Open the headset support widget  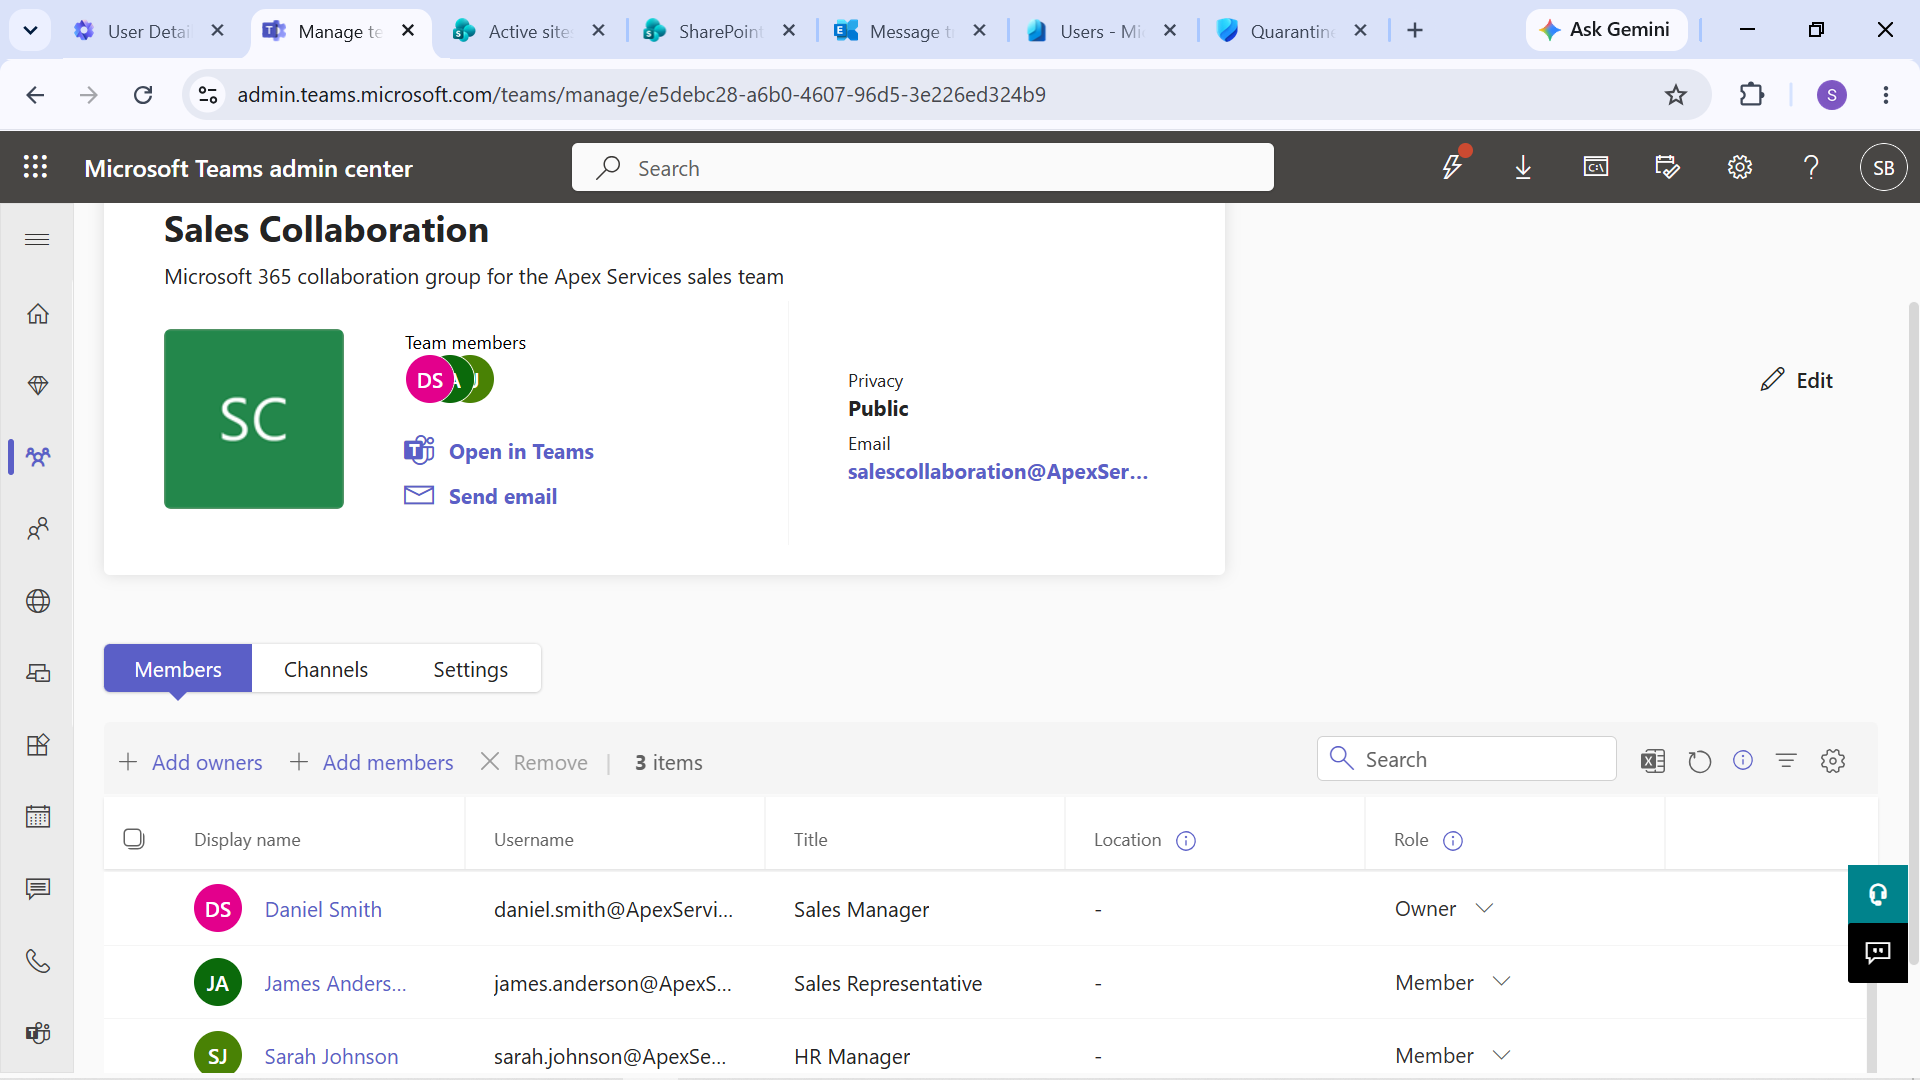point(1878,894)
